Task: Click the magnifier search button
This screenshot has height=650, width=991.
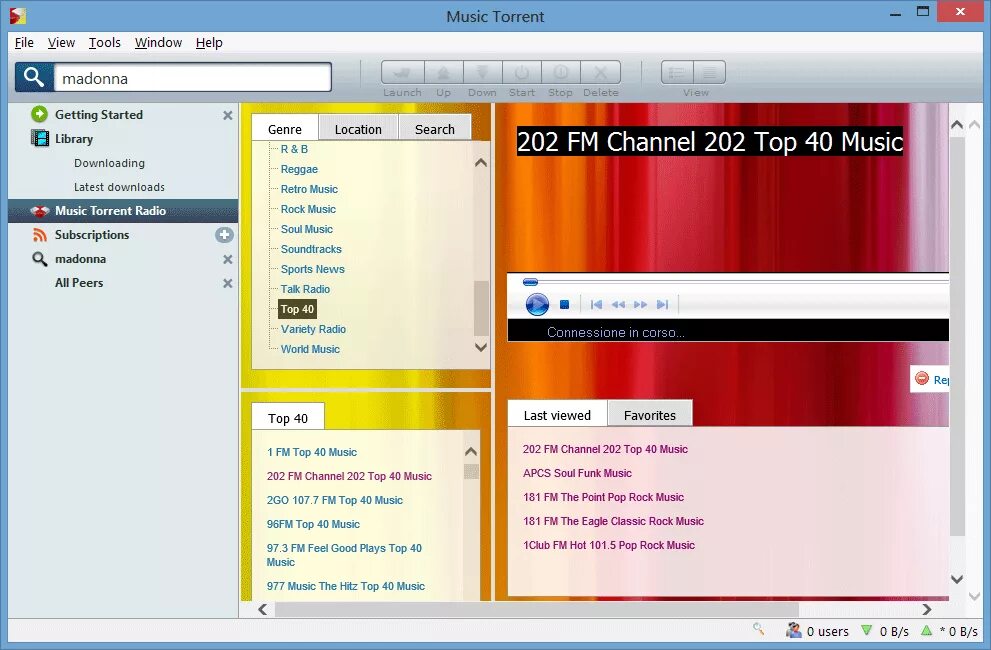Action: point(33,77)
